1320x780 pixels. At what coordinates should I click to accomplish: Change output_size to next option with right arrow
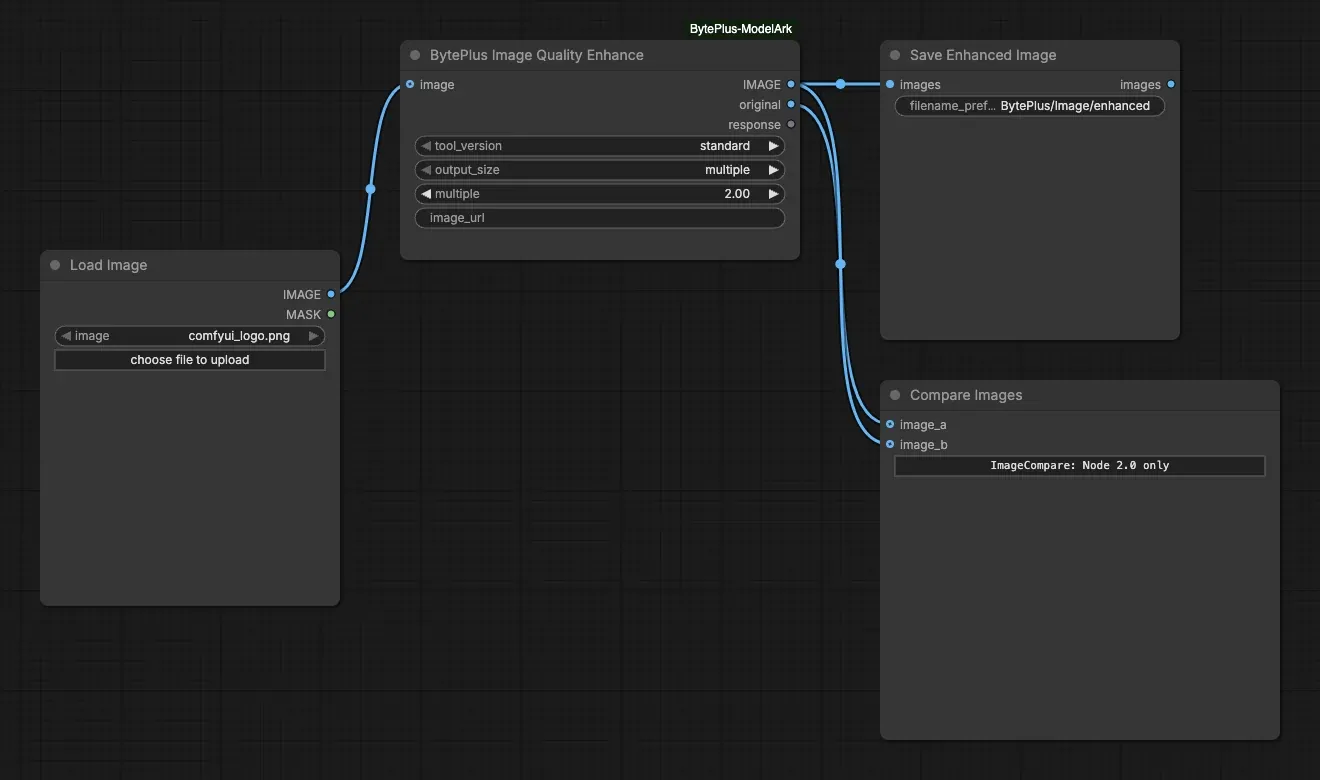point(773,170)
